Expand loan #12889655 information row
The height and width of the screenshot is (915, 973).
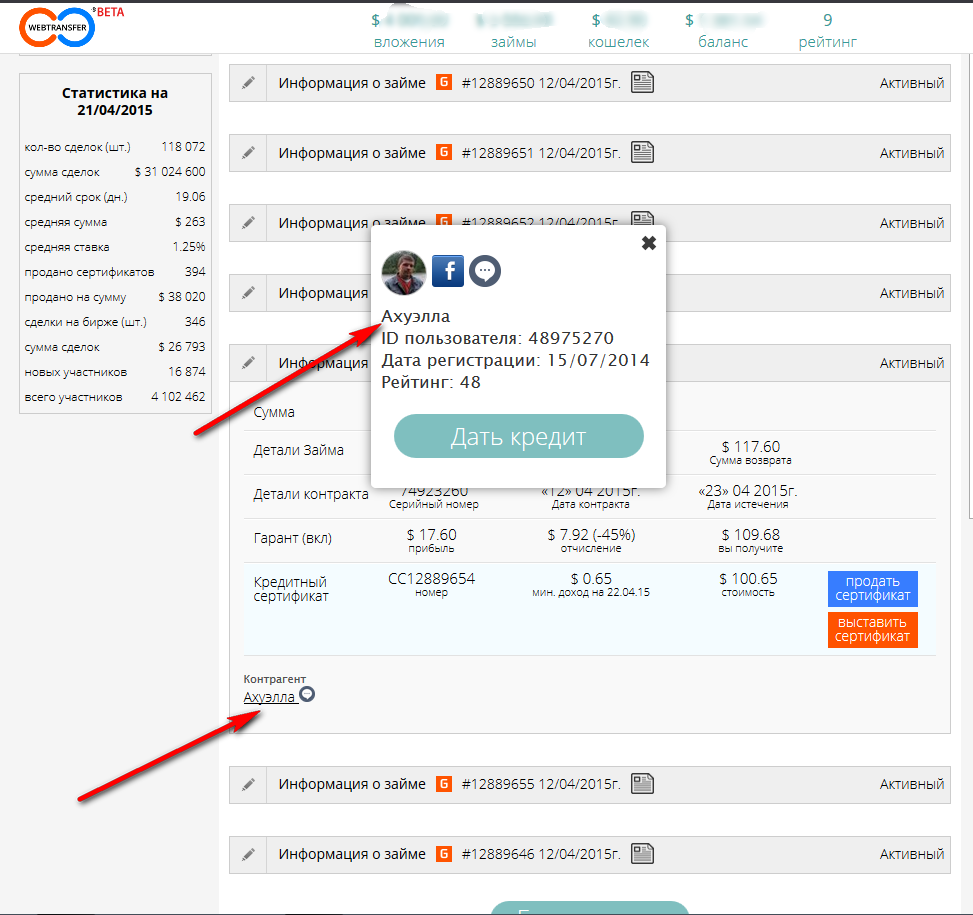pyautogui.click(x=590, y=785)
